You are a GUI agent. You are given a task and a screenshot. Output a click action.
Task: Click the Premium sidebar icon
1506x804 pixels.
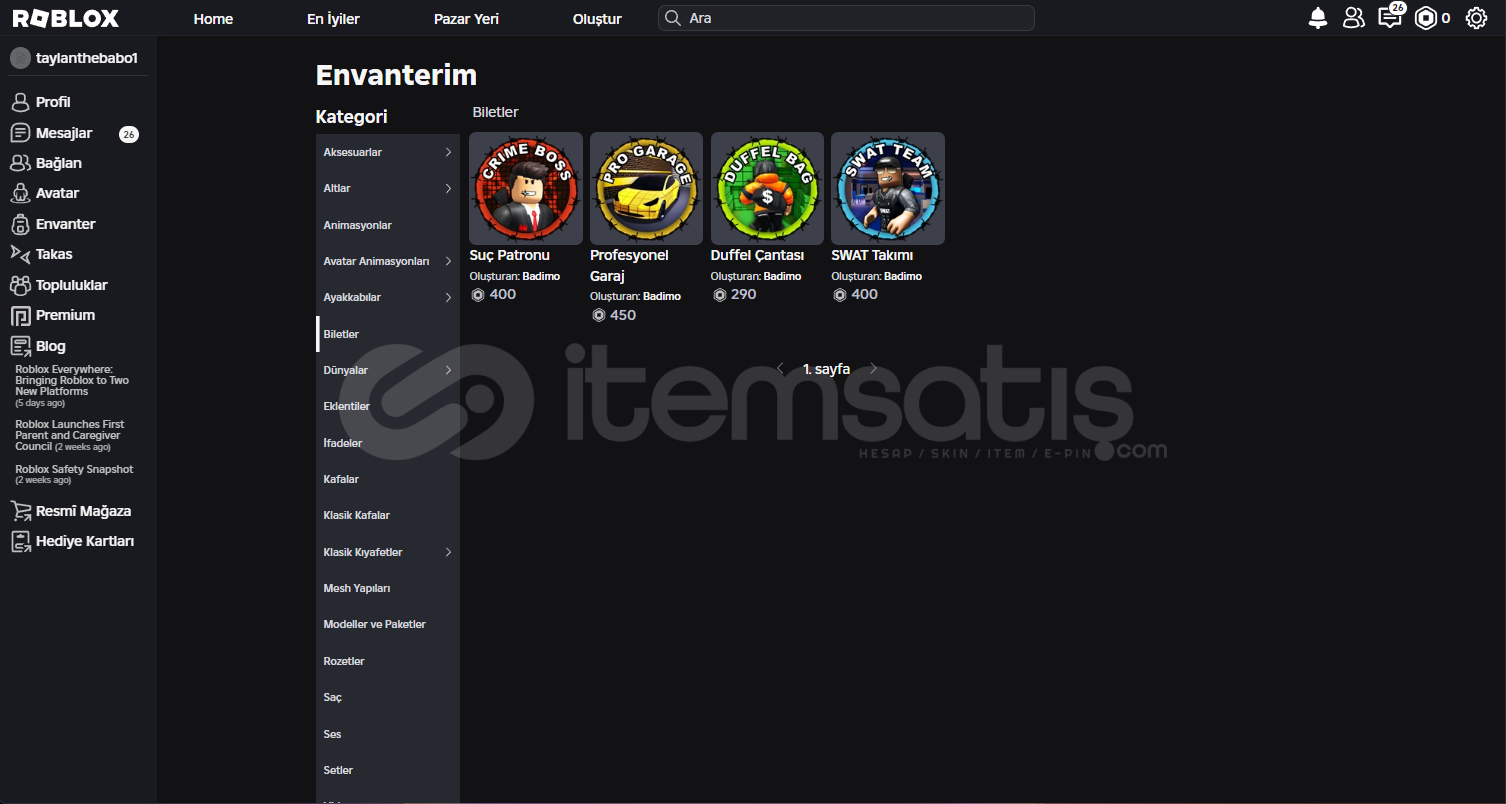point(20,316)
